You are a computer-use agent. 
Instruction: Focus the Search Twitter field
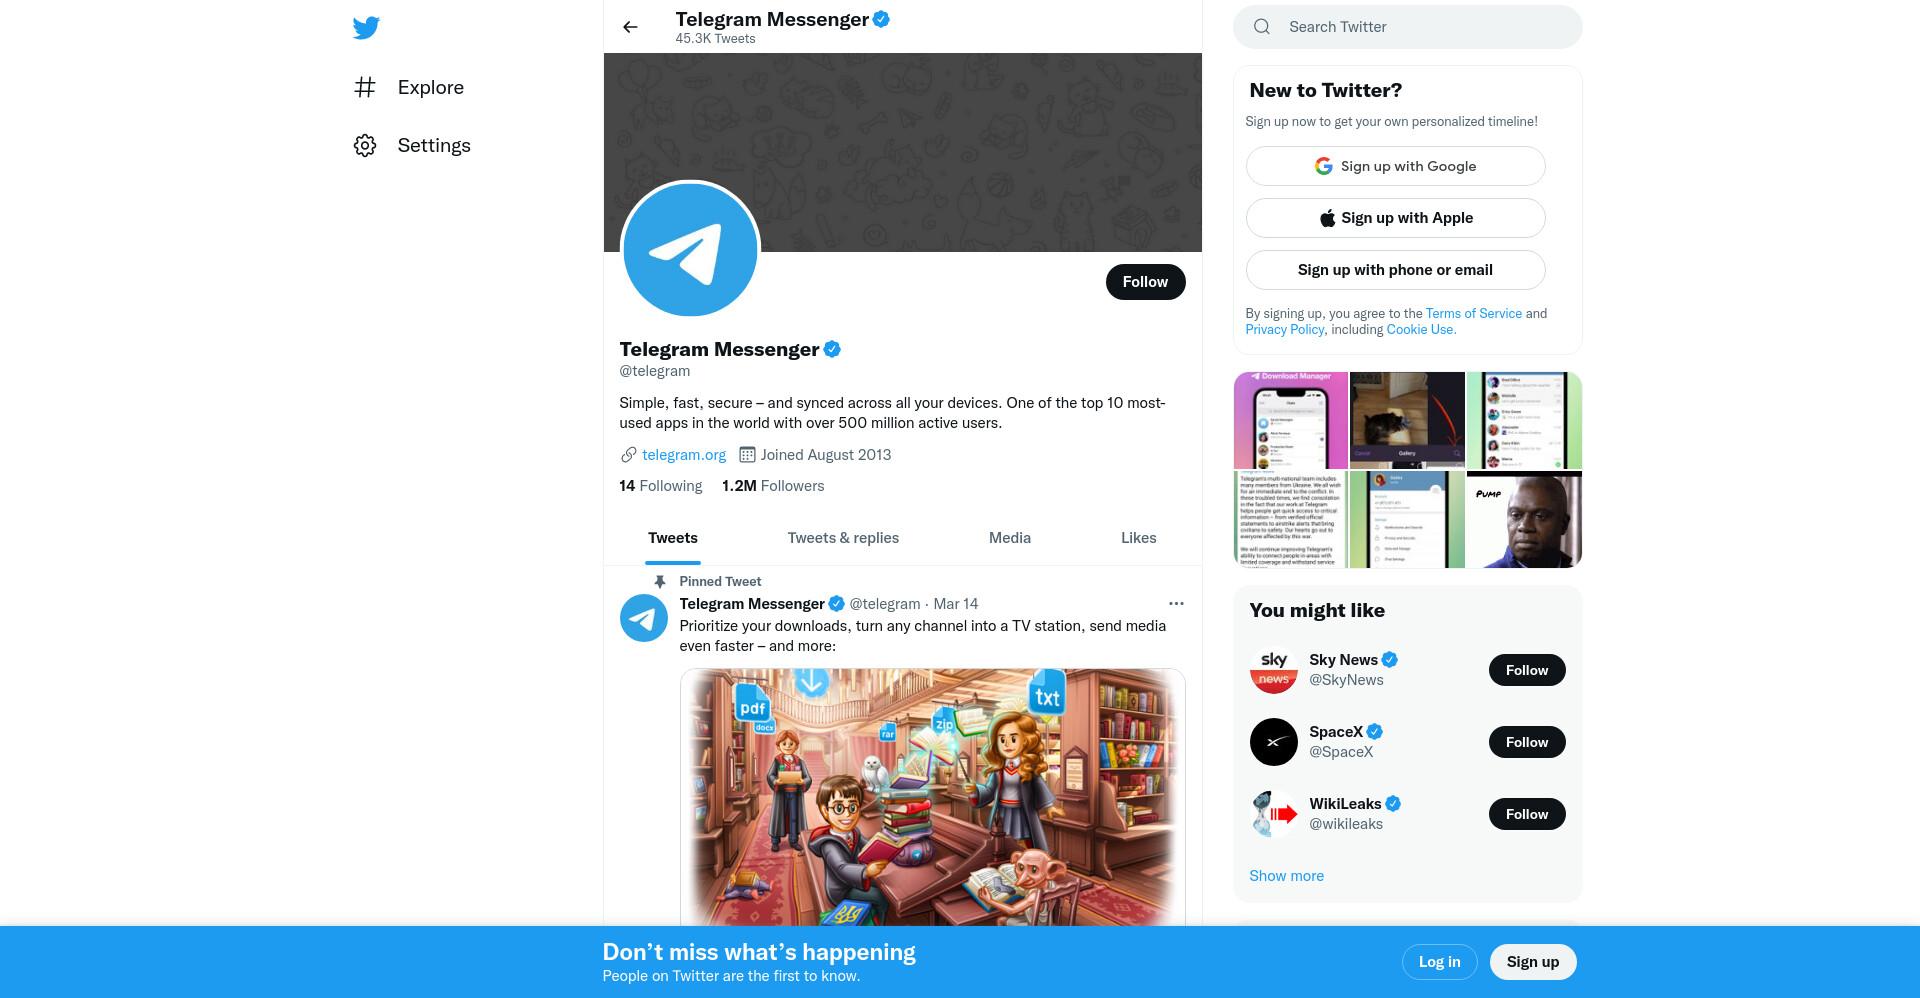coord(1408,27)
